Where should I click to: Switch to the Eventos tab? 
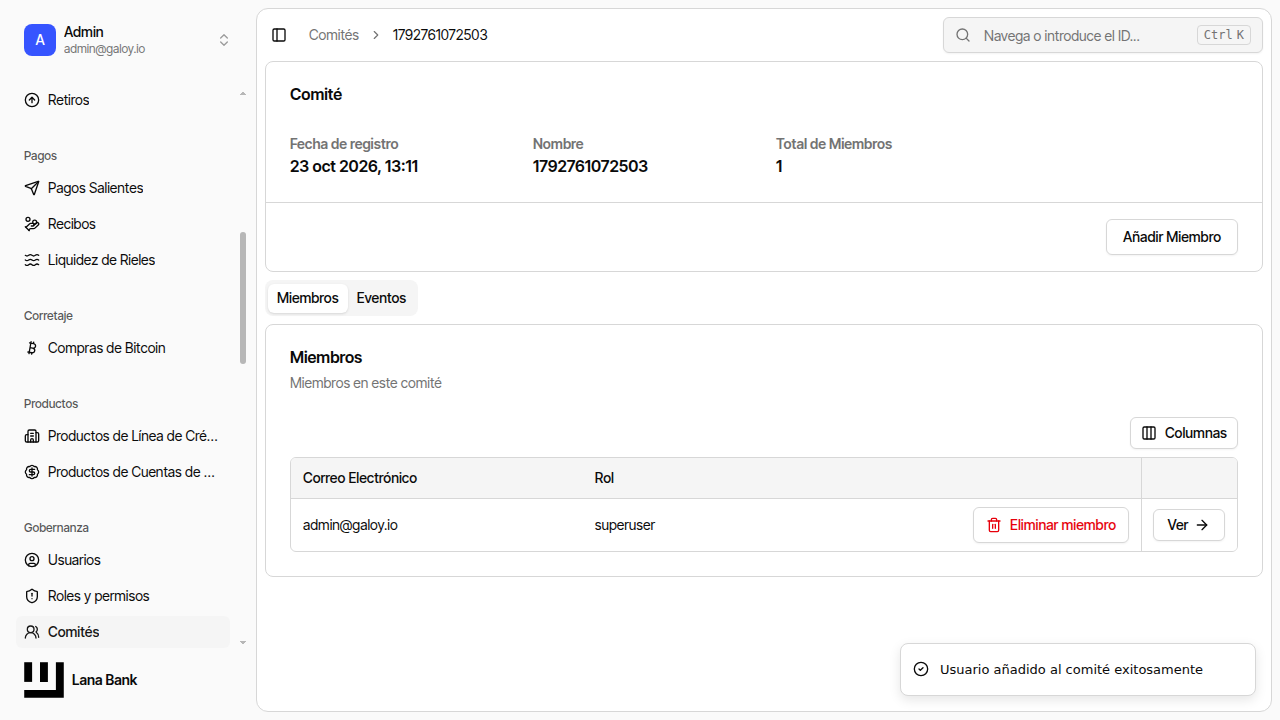pyautogui.click(x=381, y=298)
